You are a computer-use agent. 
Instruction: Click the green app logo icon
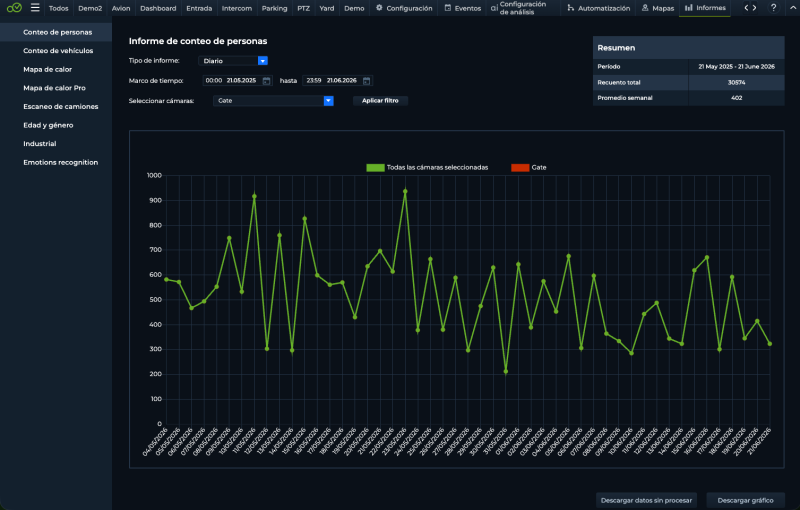(14, 8)
